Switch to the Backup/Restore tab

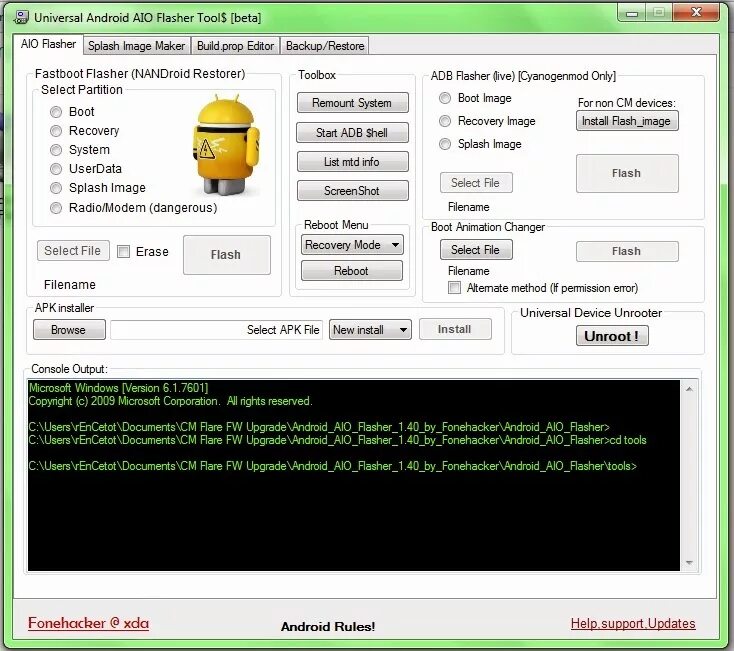[325, 46]
